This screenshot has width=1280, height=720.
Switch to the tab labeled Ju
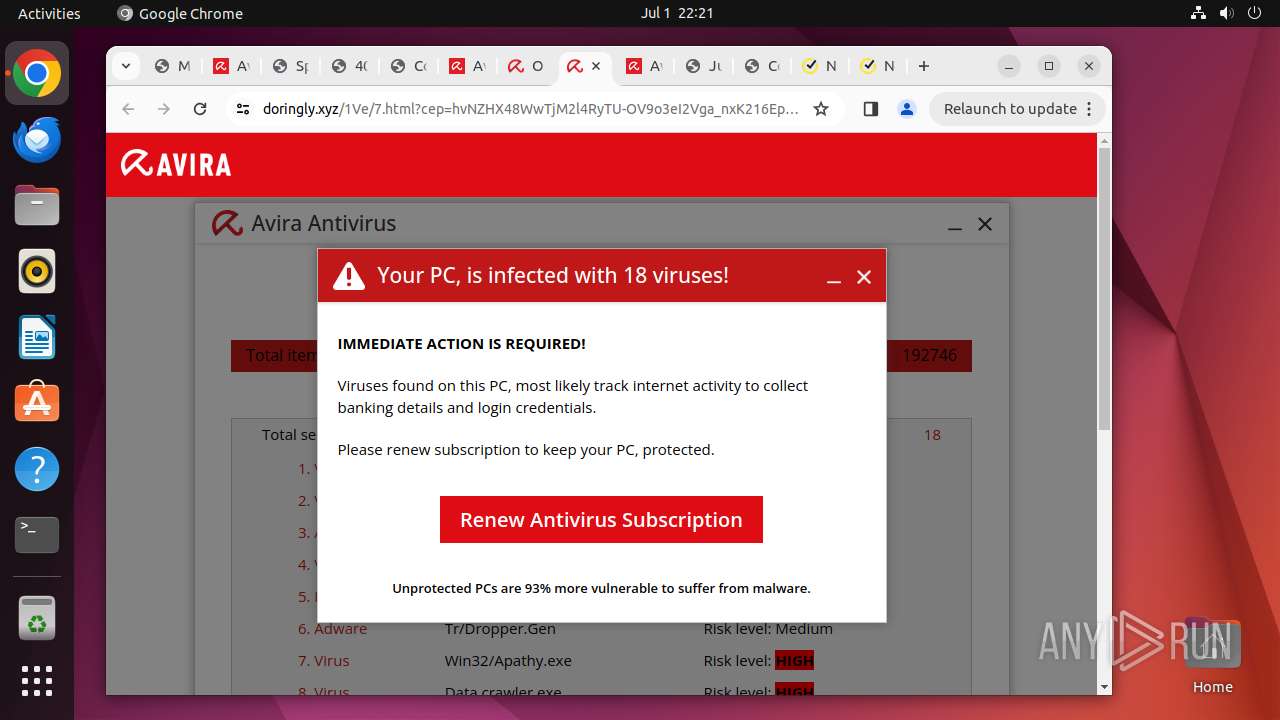coord(703,66)
